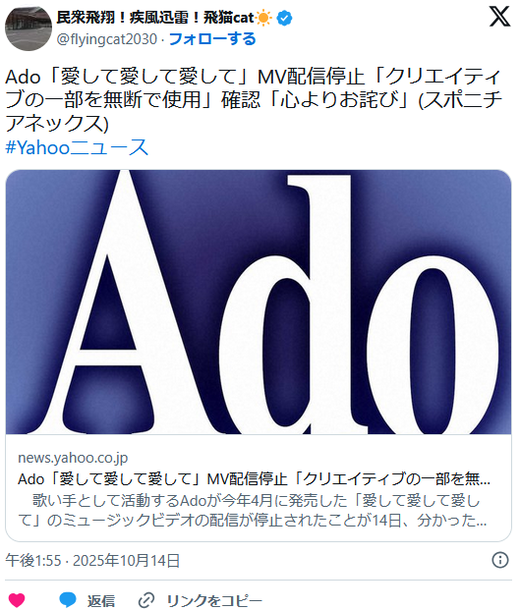Click the X logo icon
The height and width of the screenshot is (610, 520).
(x=499, y=17)
